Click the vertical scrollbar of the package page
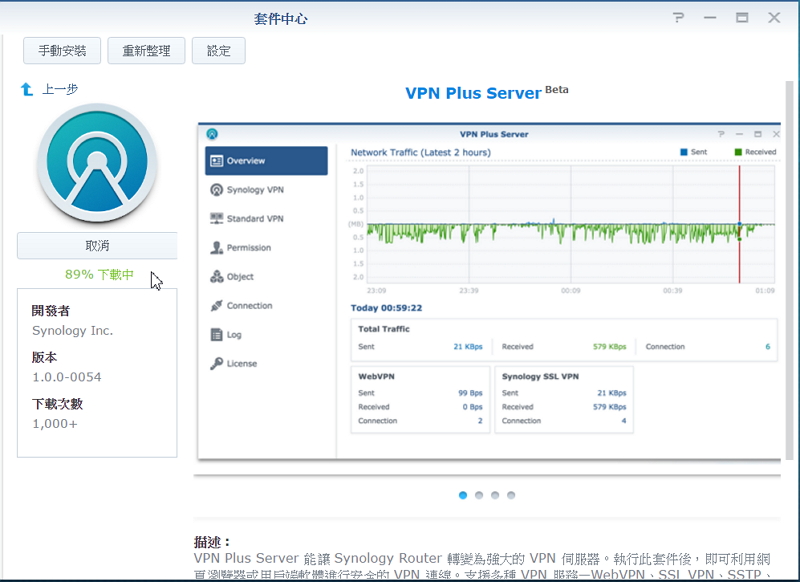This screenshot has width=800, height=582. click(789, 270)
